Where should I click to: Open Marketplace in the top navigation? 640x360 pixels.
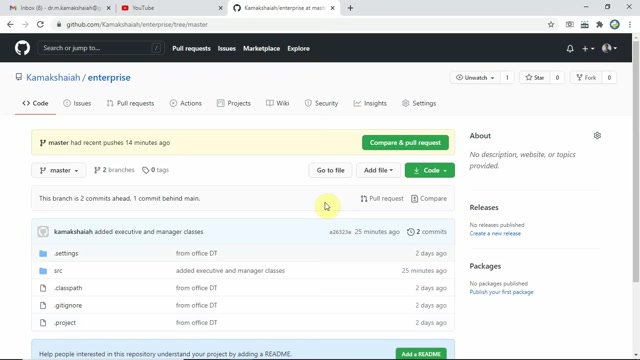tap(262, 49)
